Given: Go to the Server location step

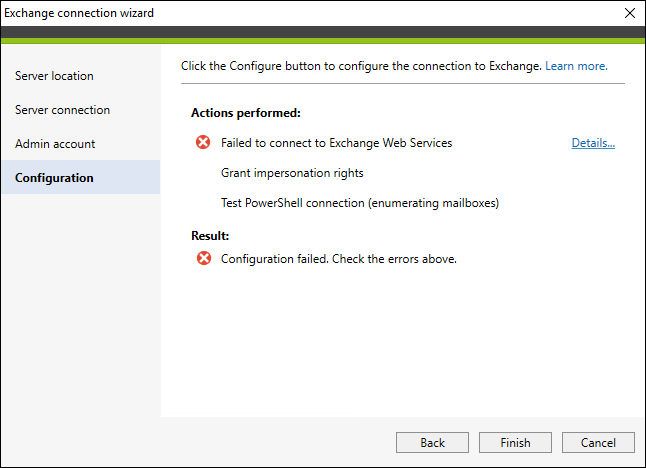Looking at the screenshot, I should pos(54,76).
